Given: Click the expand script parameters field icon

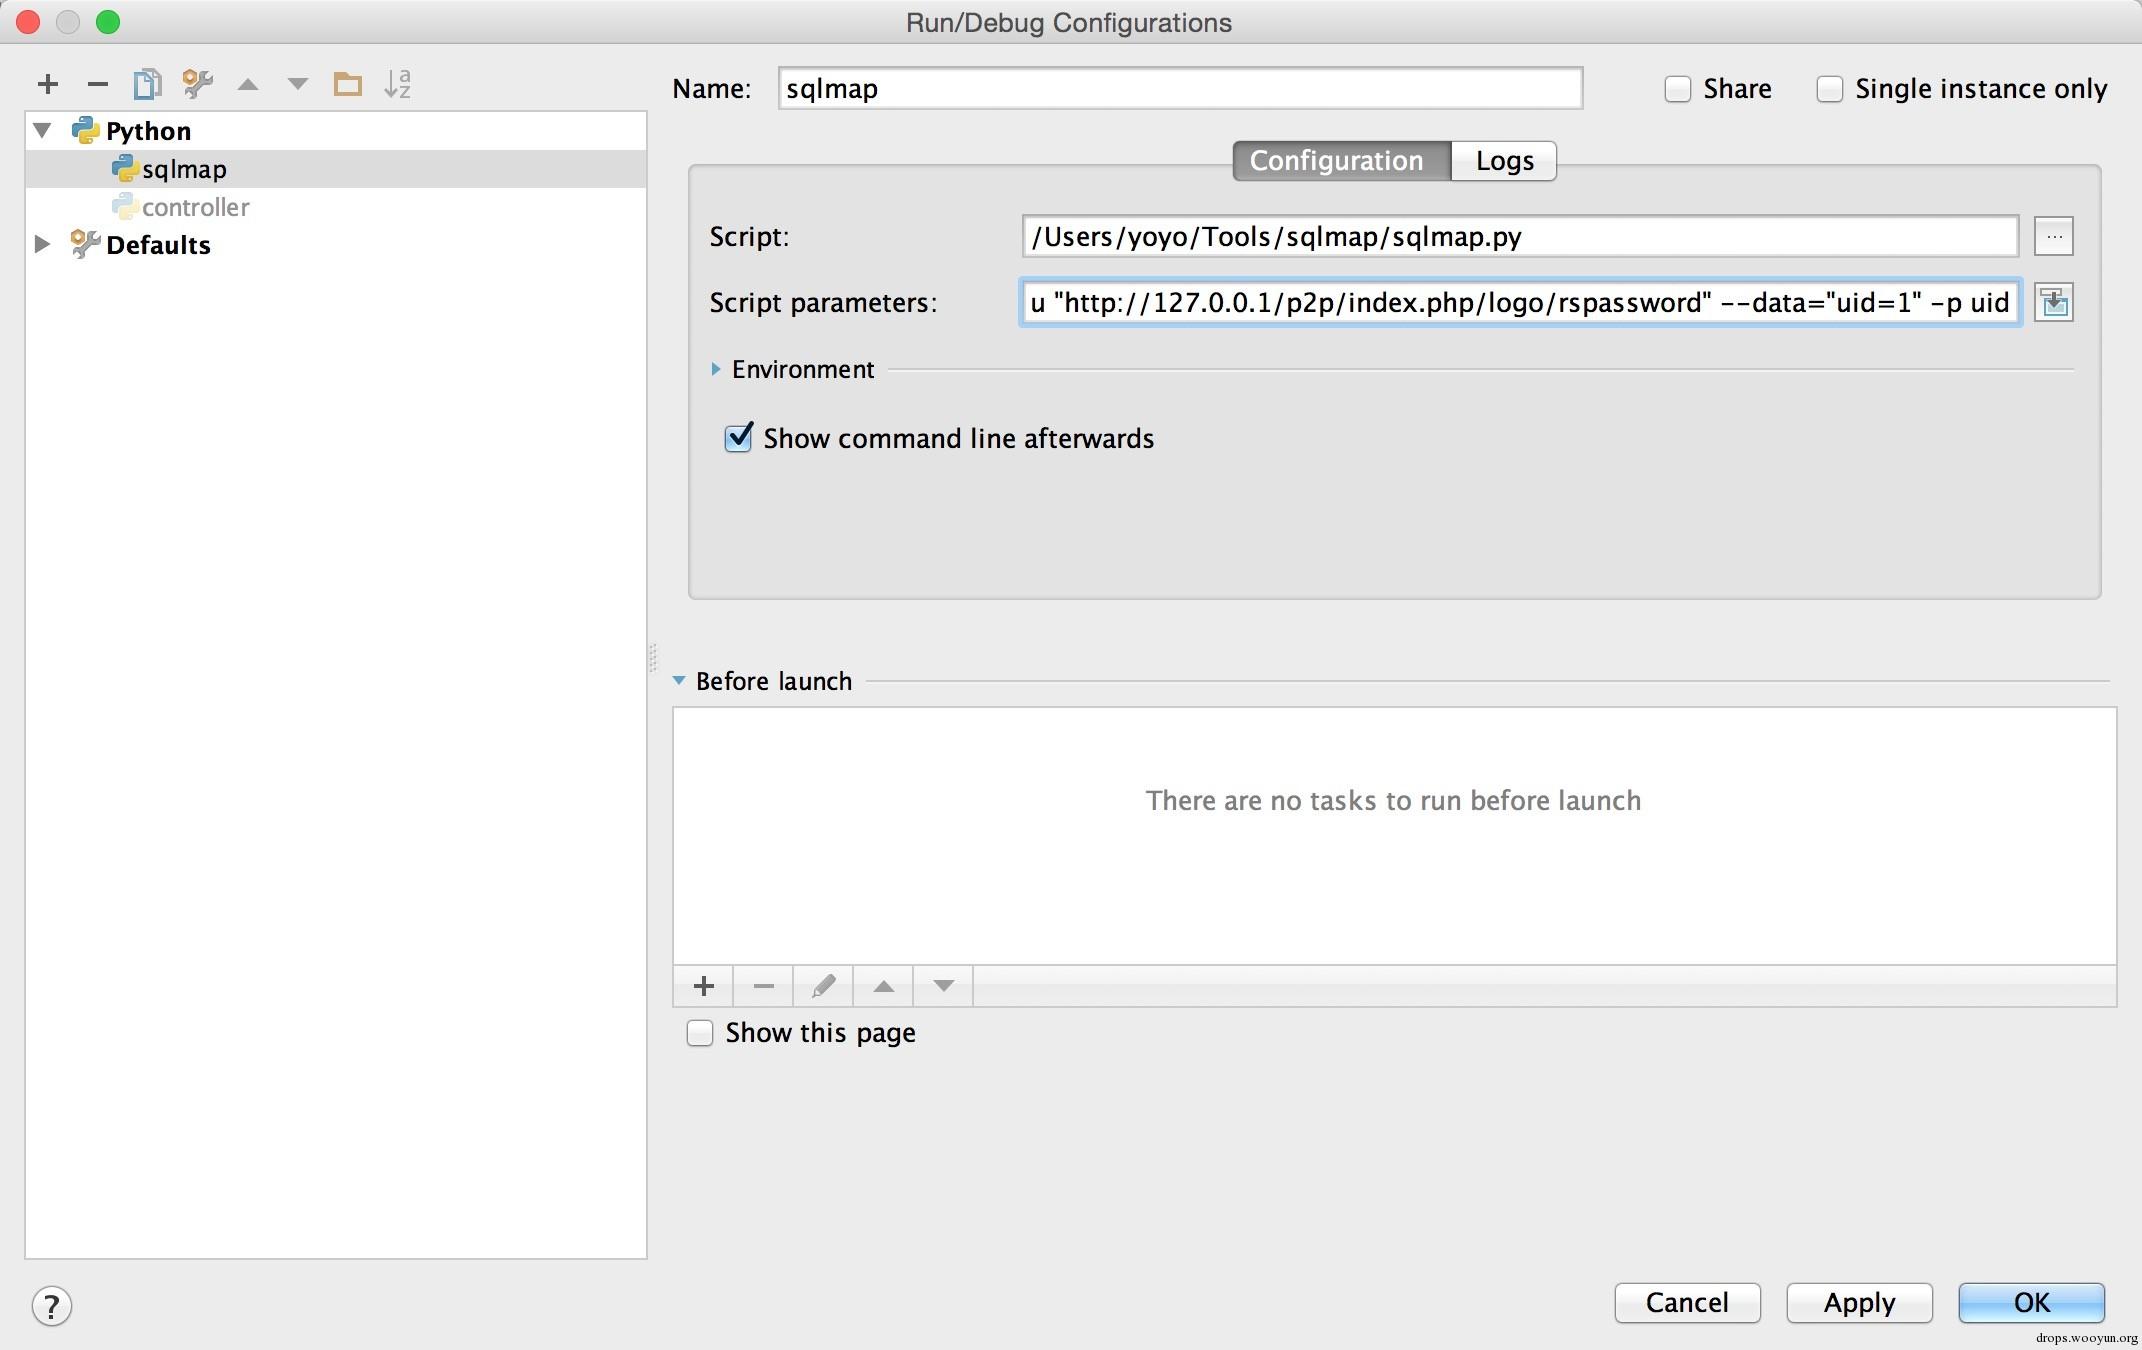Looking at the screenshot, I should tap(2053, 303).
